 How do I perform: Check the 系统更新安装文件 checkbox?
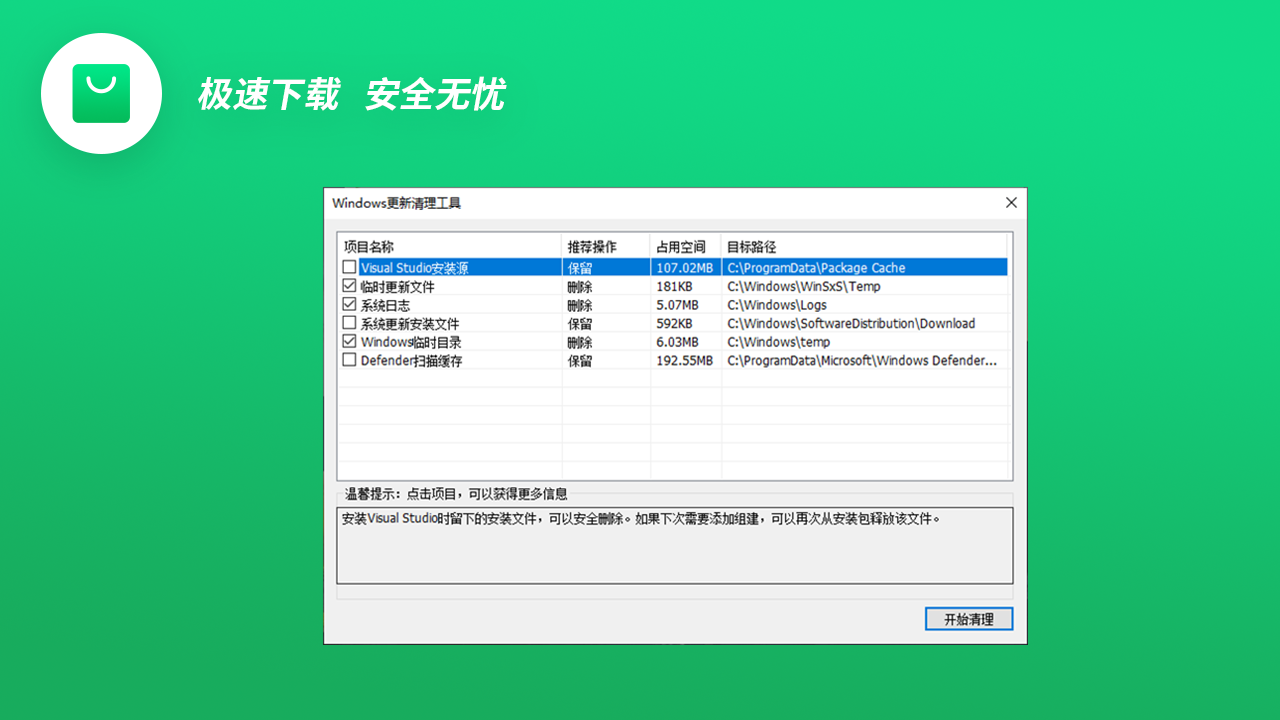tap(350, 323)
